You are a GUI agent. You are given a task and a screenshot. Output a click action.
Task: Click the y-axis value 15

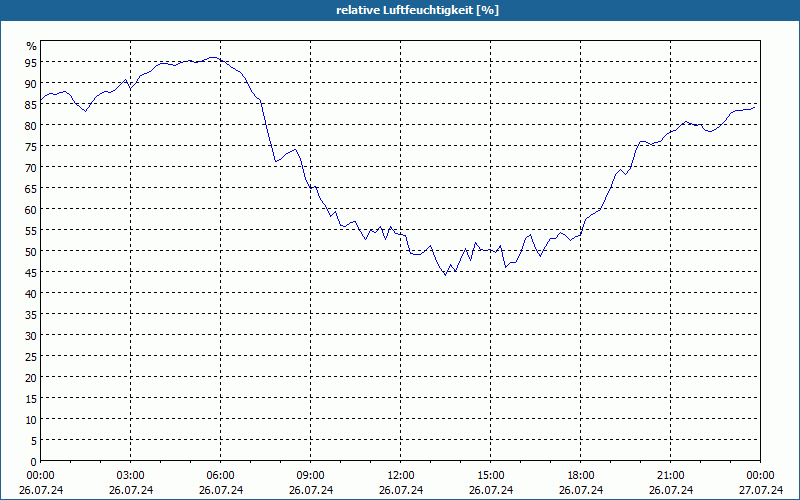[31, 398]
